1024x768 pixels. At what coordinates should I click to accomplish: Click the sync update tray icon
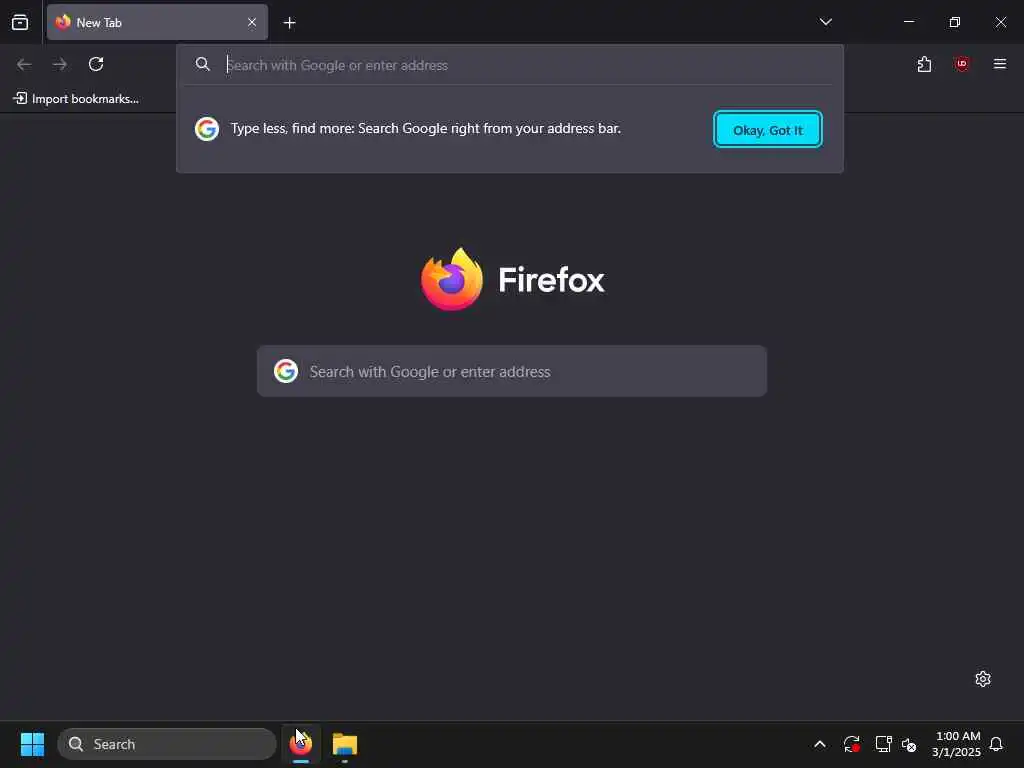[x=851, y=744]
